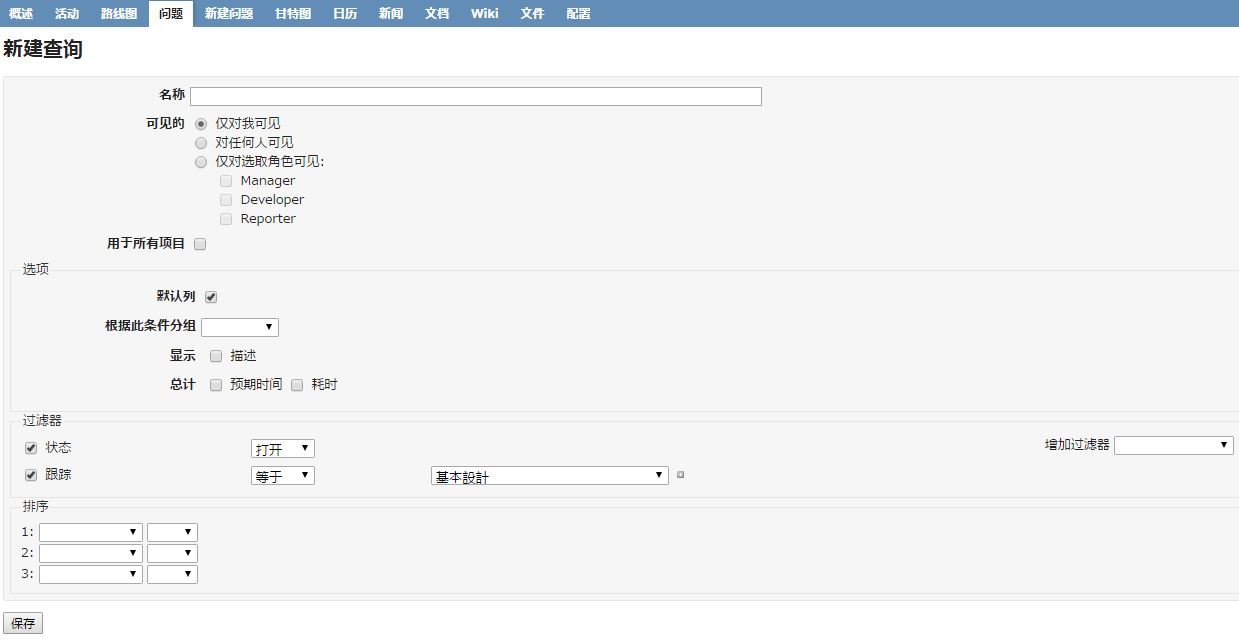The width and height of the screenshot is (1239, 640).
Task: Open the 路线图 tab
Action: coord(119,14)
